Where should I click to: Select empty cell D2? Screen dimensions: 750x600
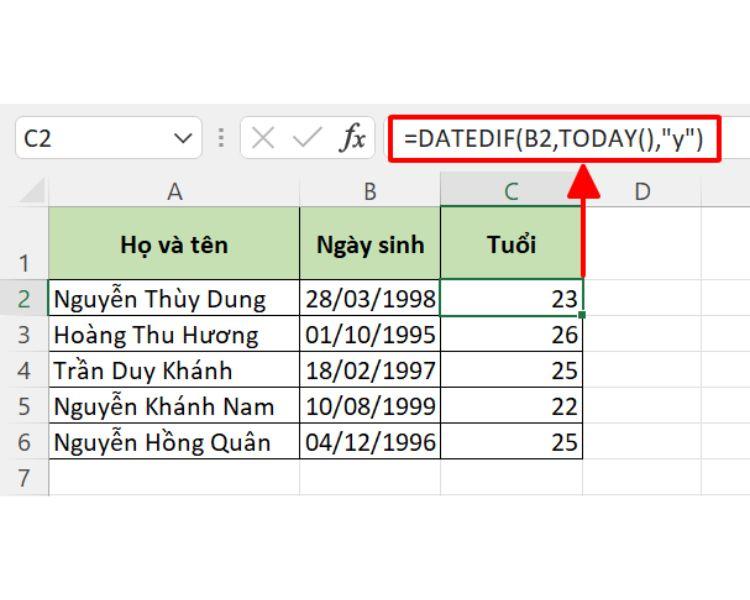pos(642,298)
